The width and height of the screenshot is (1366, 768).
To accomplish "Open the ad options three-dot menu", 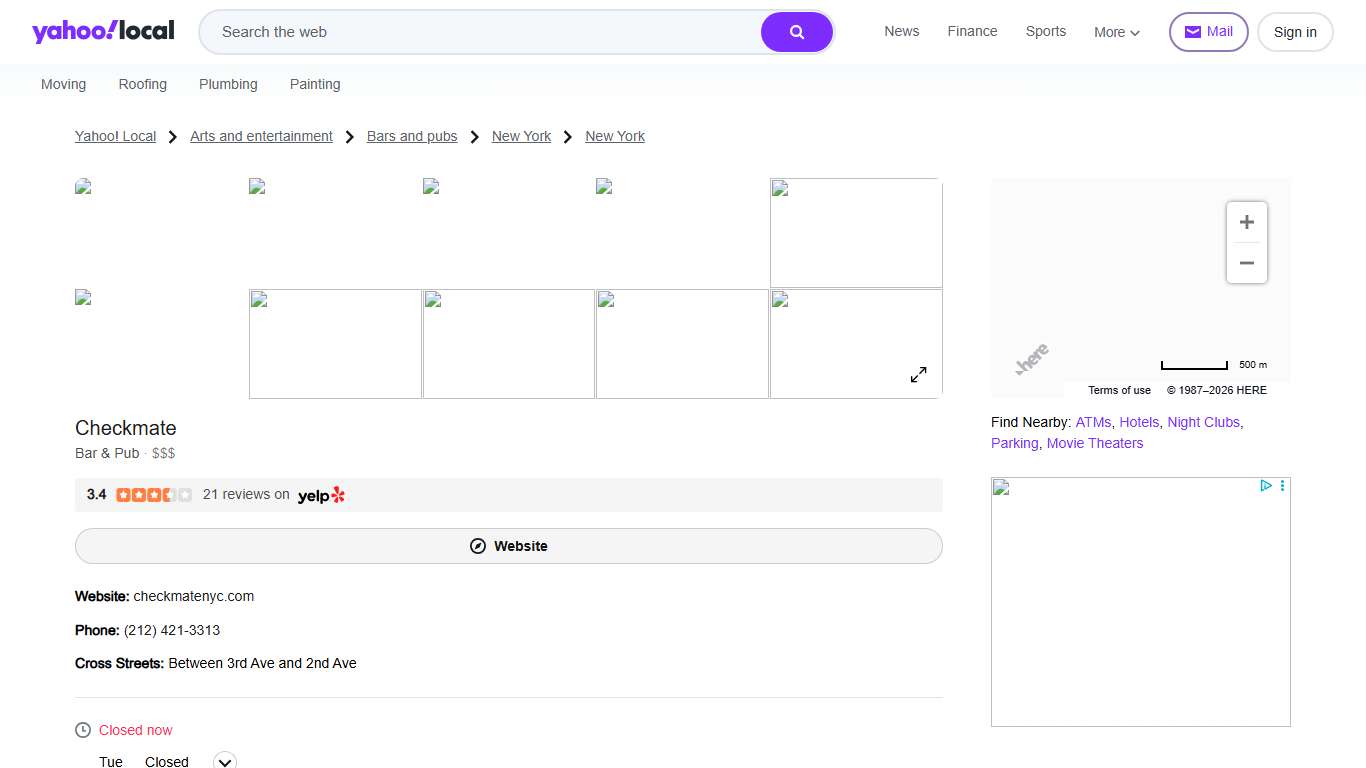I will click(1282, 486).
